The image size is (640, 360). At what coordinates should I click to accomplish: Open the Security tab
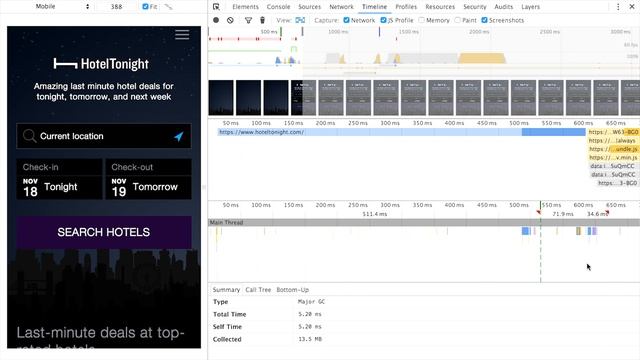click(x=475, y=7)
